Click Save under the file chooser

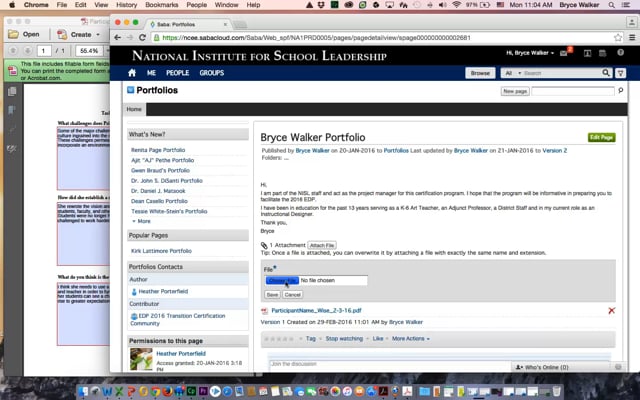[272, 295]
